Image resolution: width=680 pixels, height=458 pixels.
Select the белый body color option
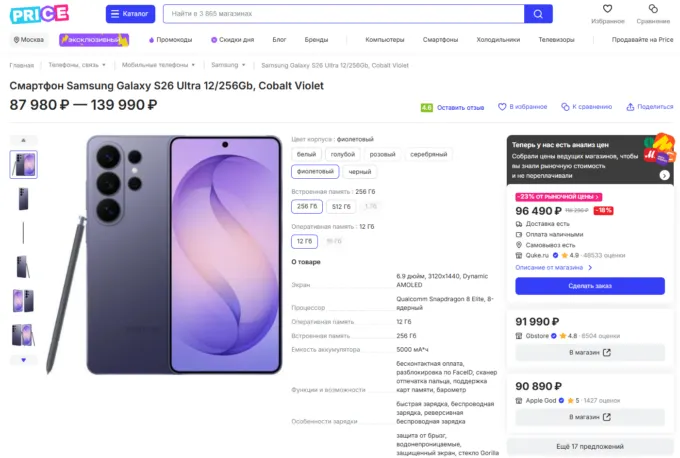coord(307,155)
